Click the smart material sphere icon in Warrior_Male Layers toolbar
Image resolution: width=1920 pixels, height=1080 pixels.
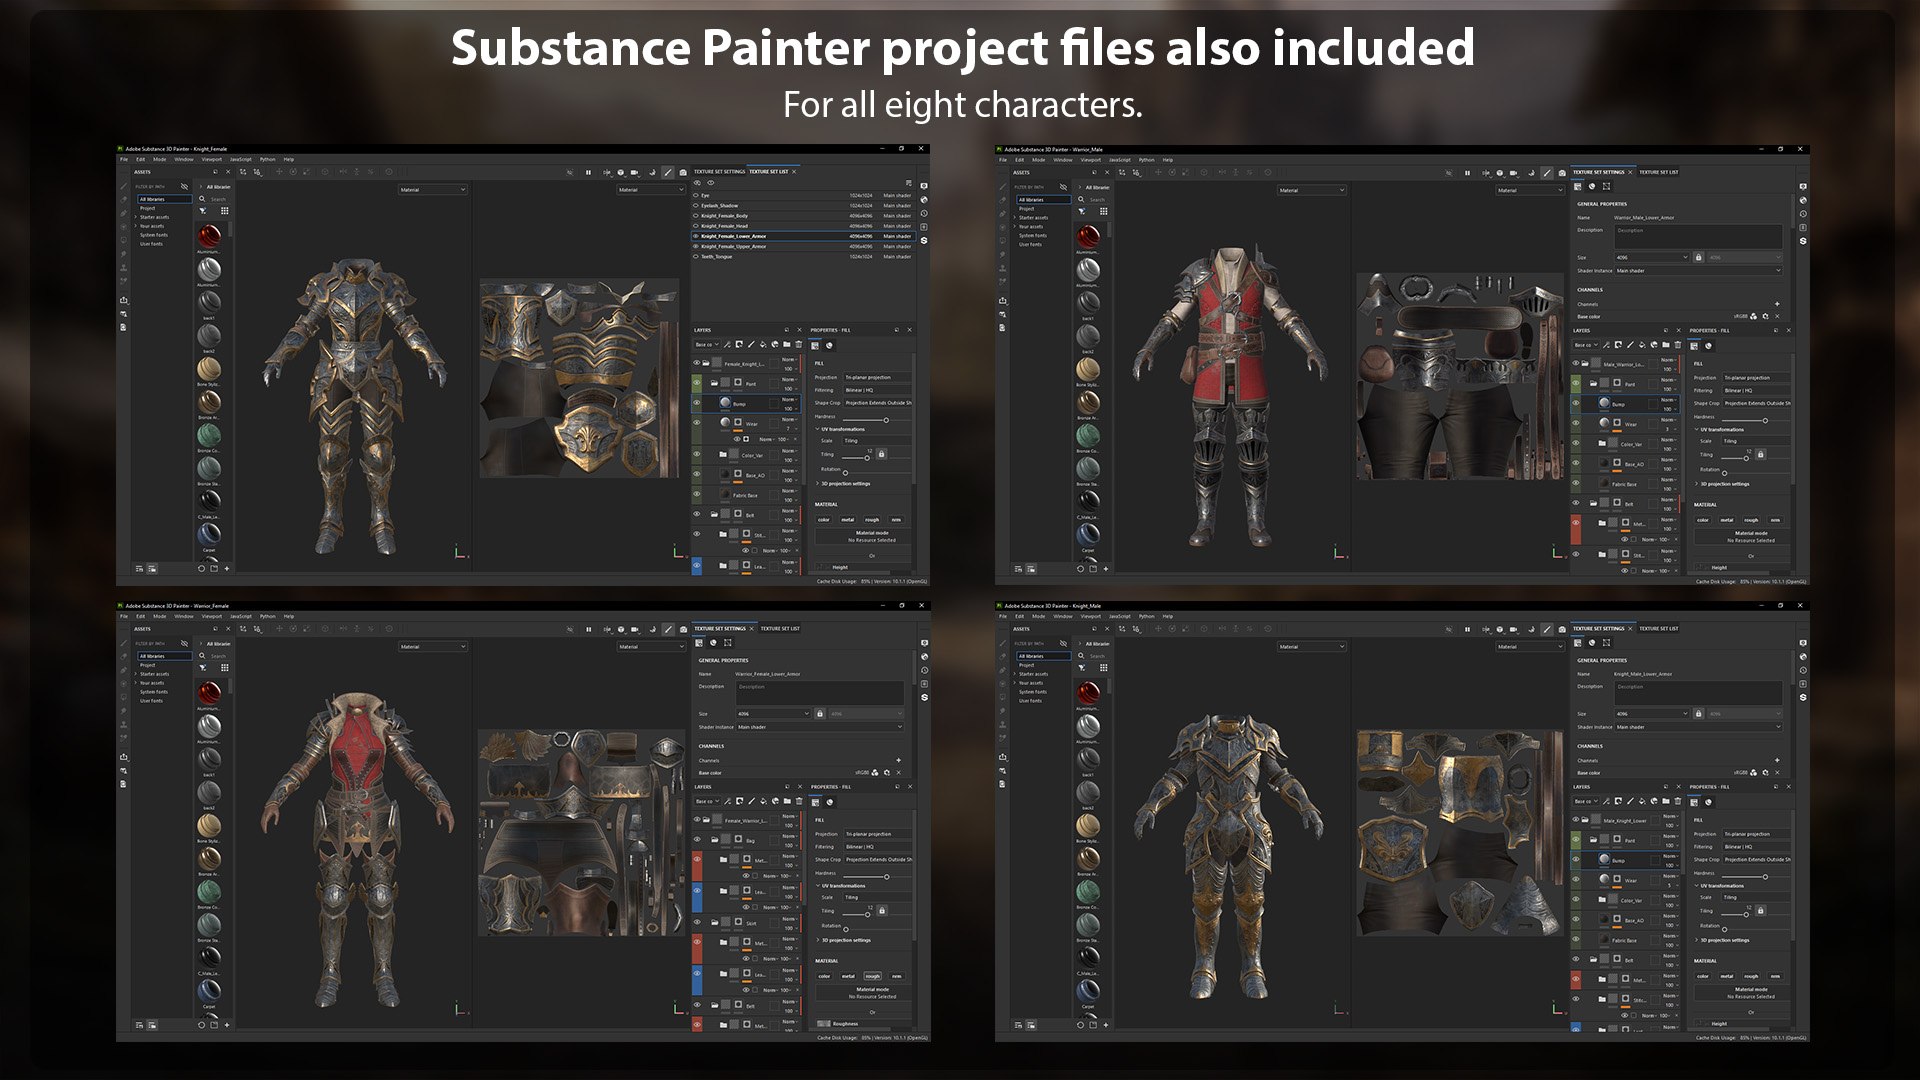[x=1654, y=345]
